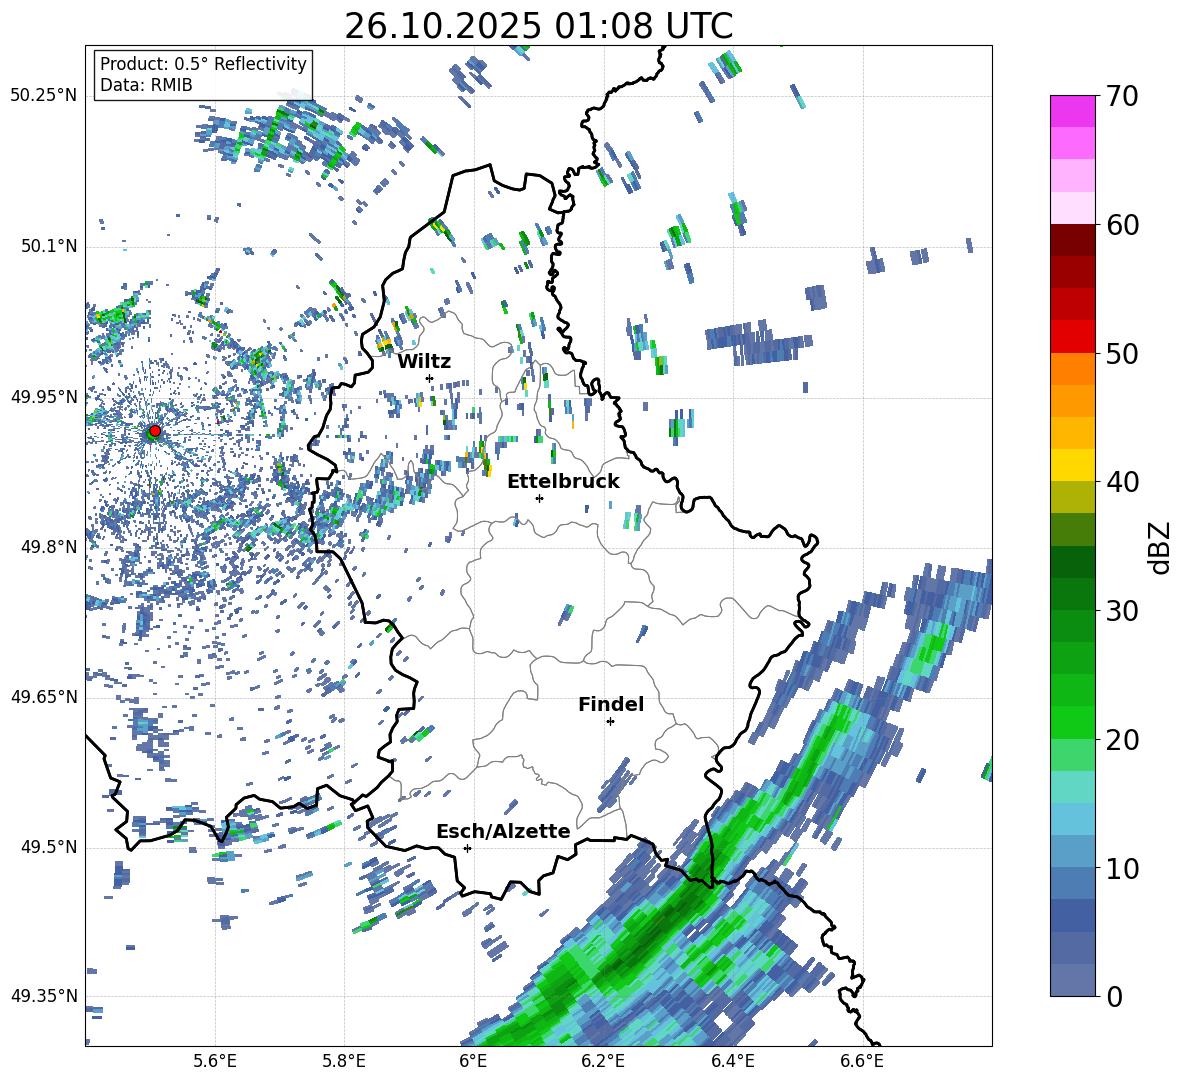Click the yellow colorbar segment at 40

1072,466
